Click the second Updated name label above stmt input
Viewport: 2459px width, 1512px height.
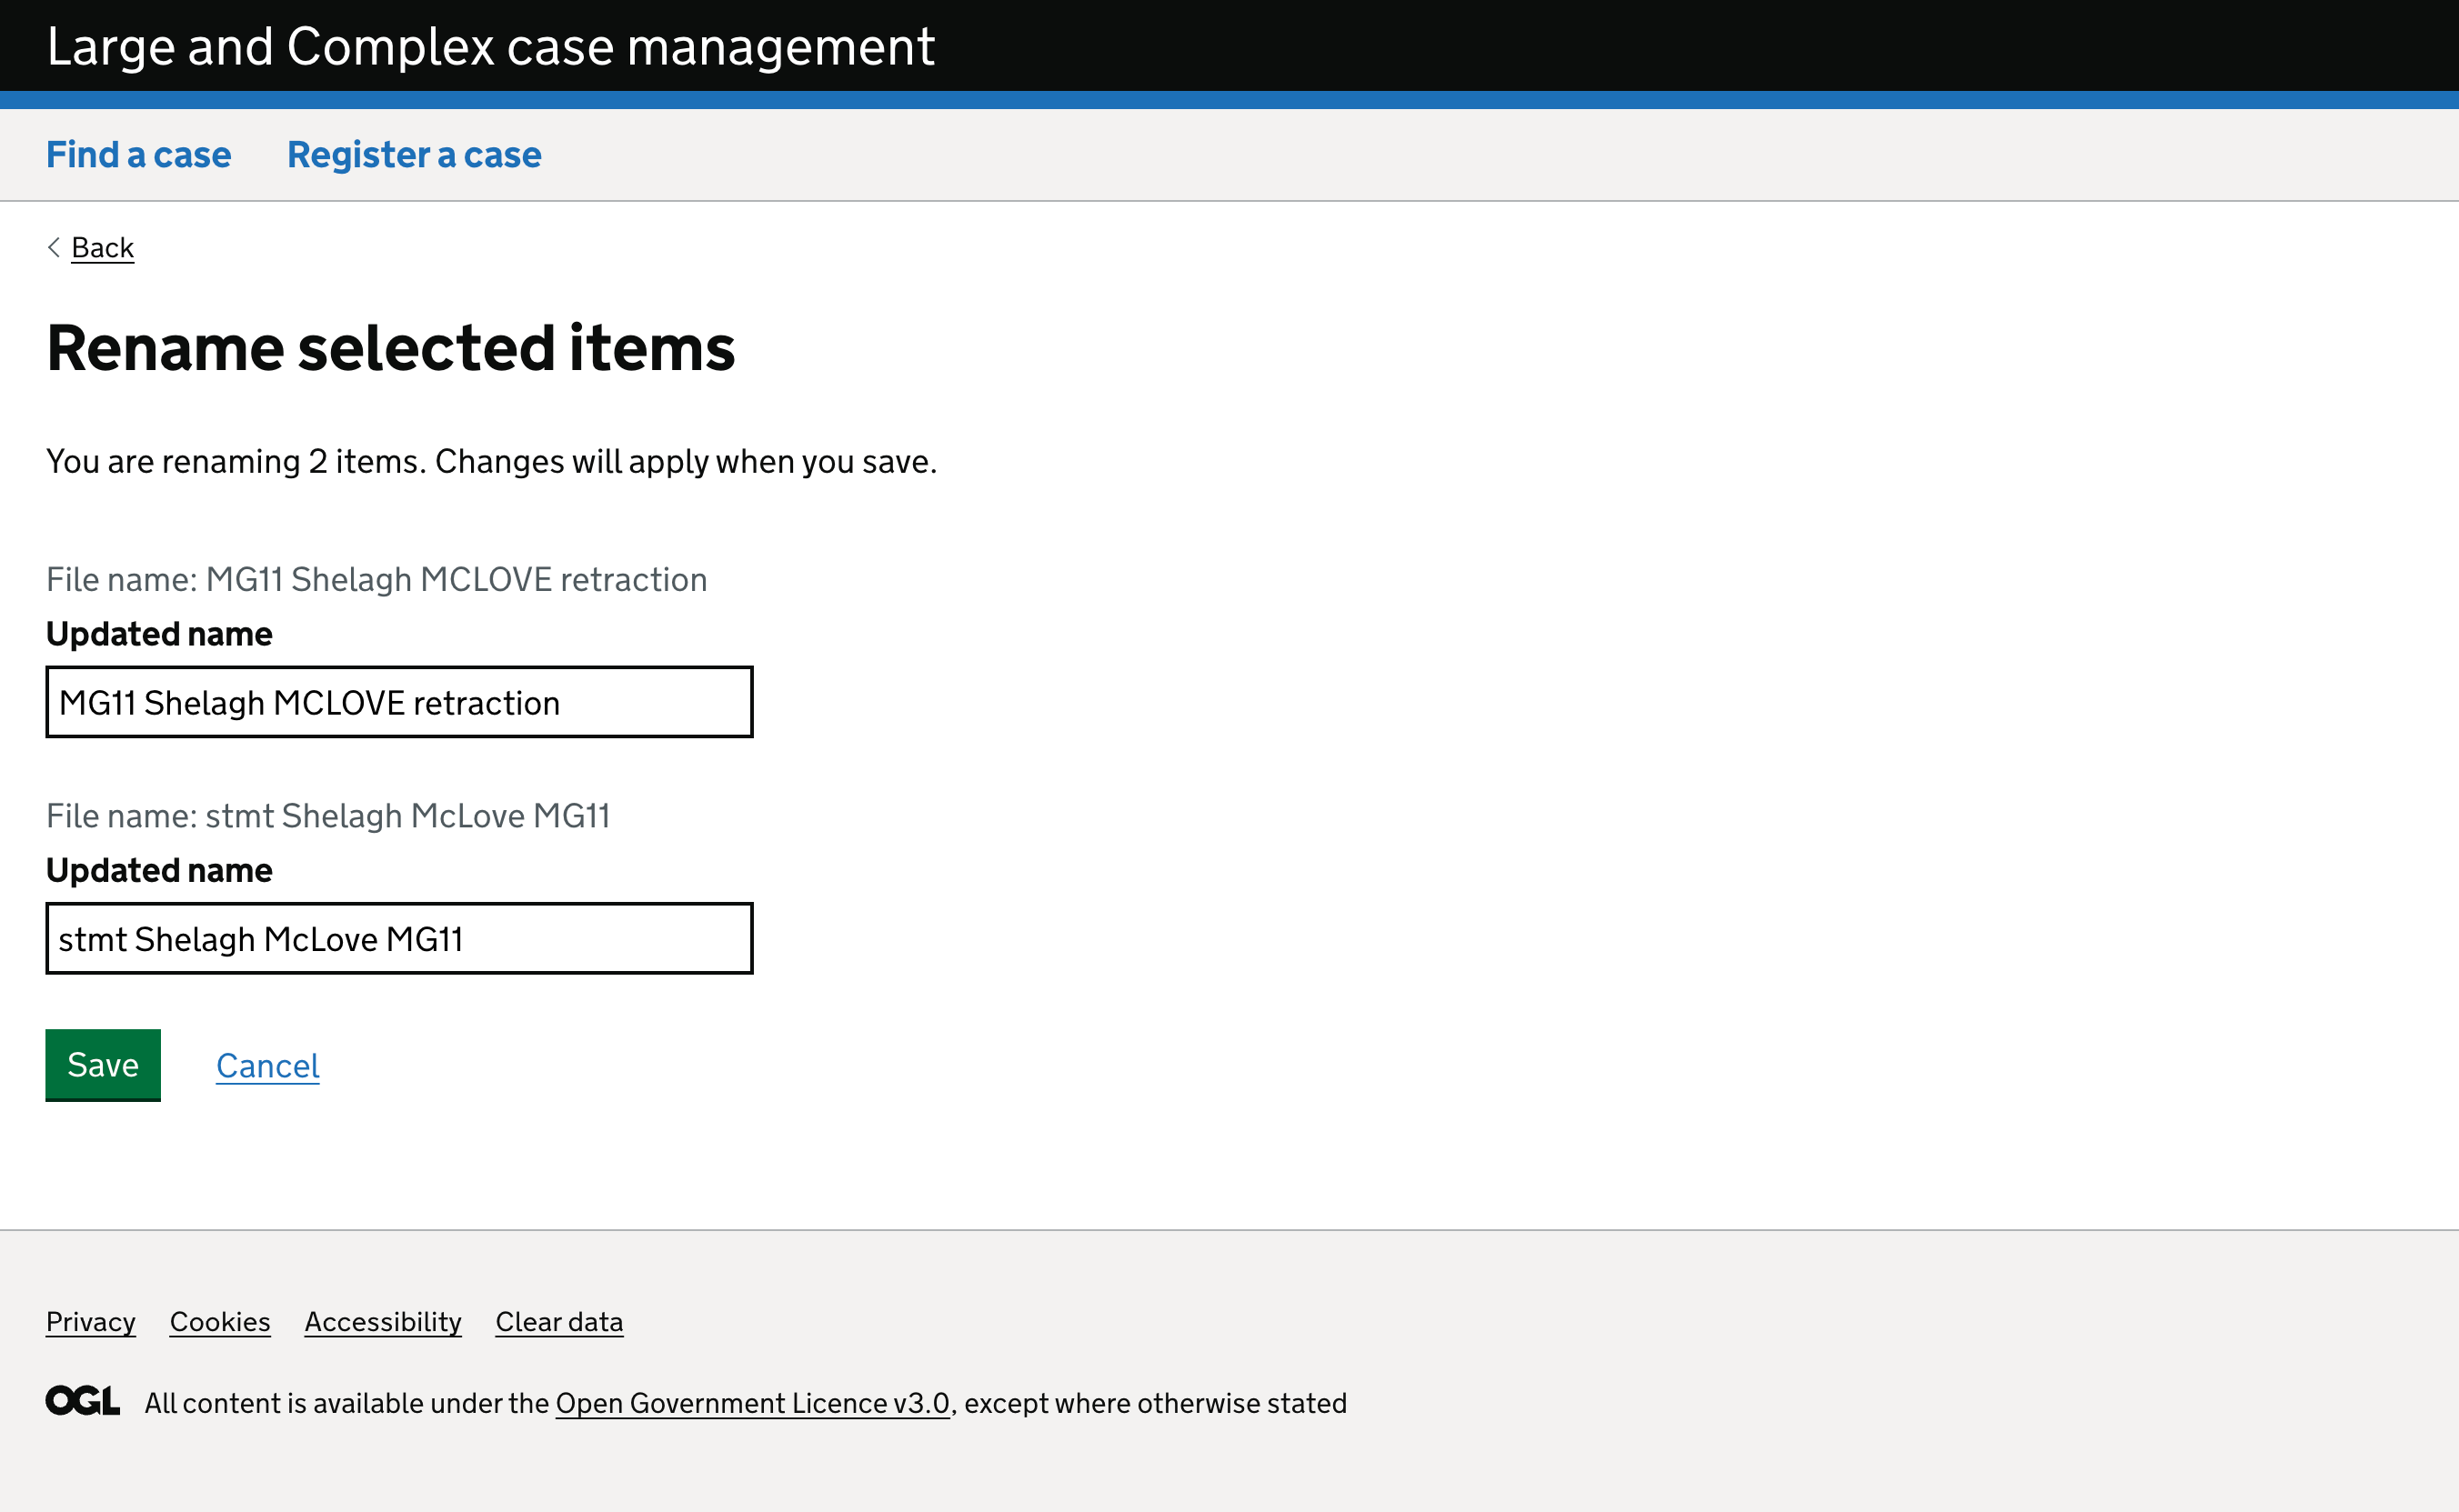point(159,870)
